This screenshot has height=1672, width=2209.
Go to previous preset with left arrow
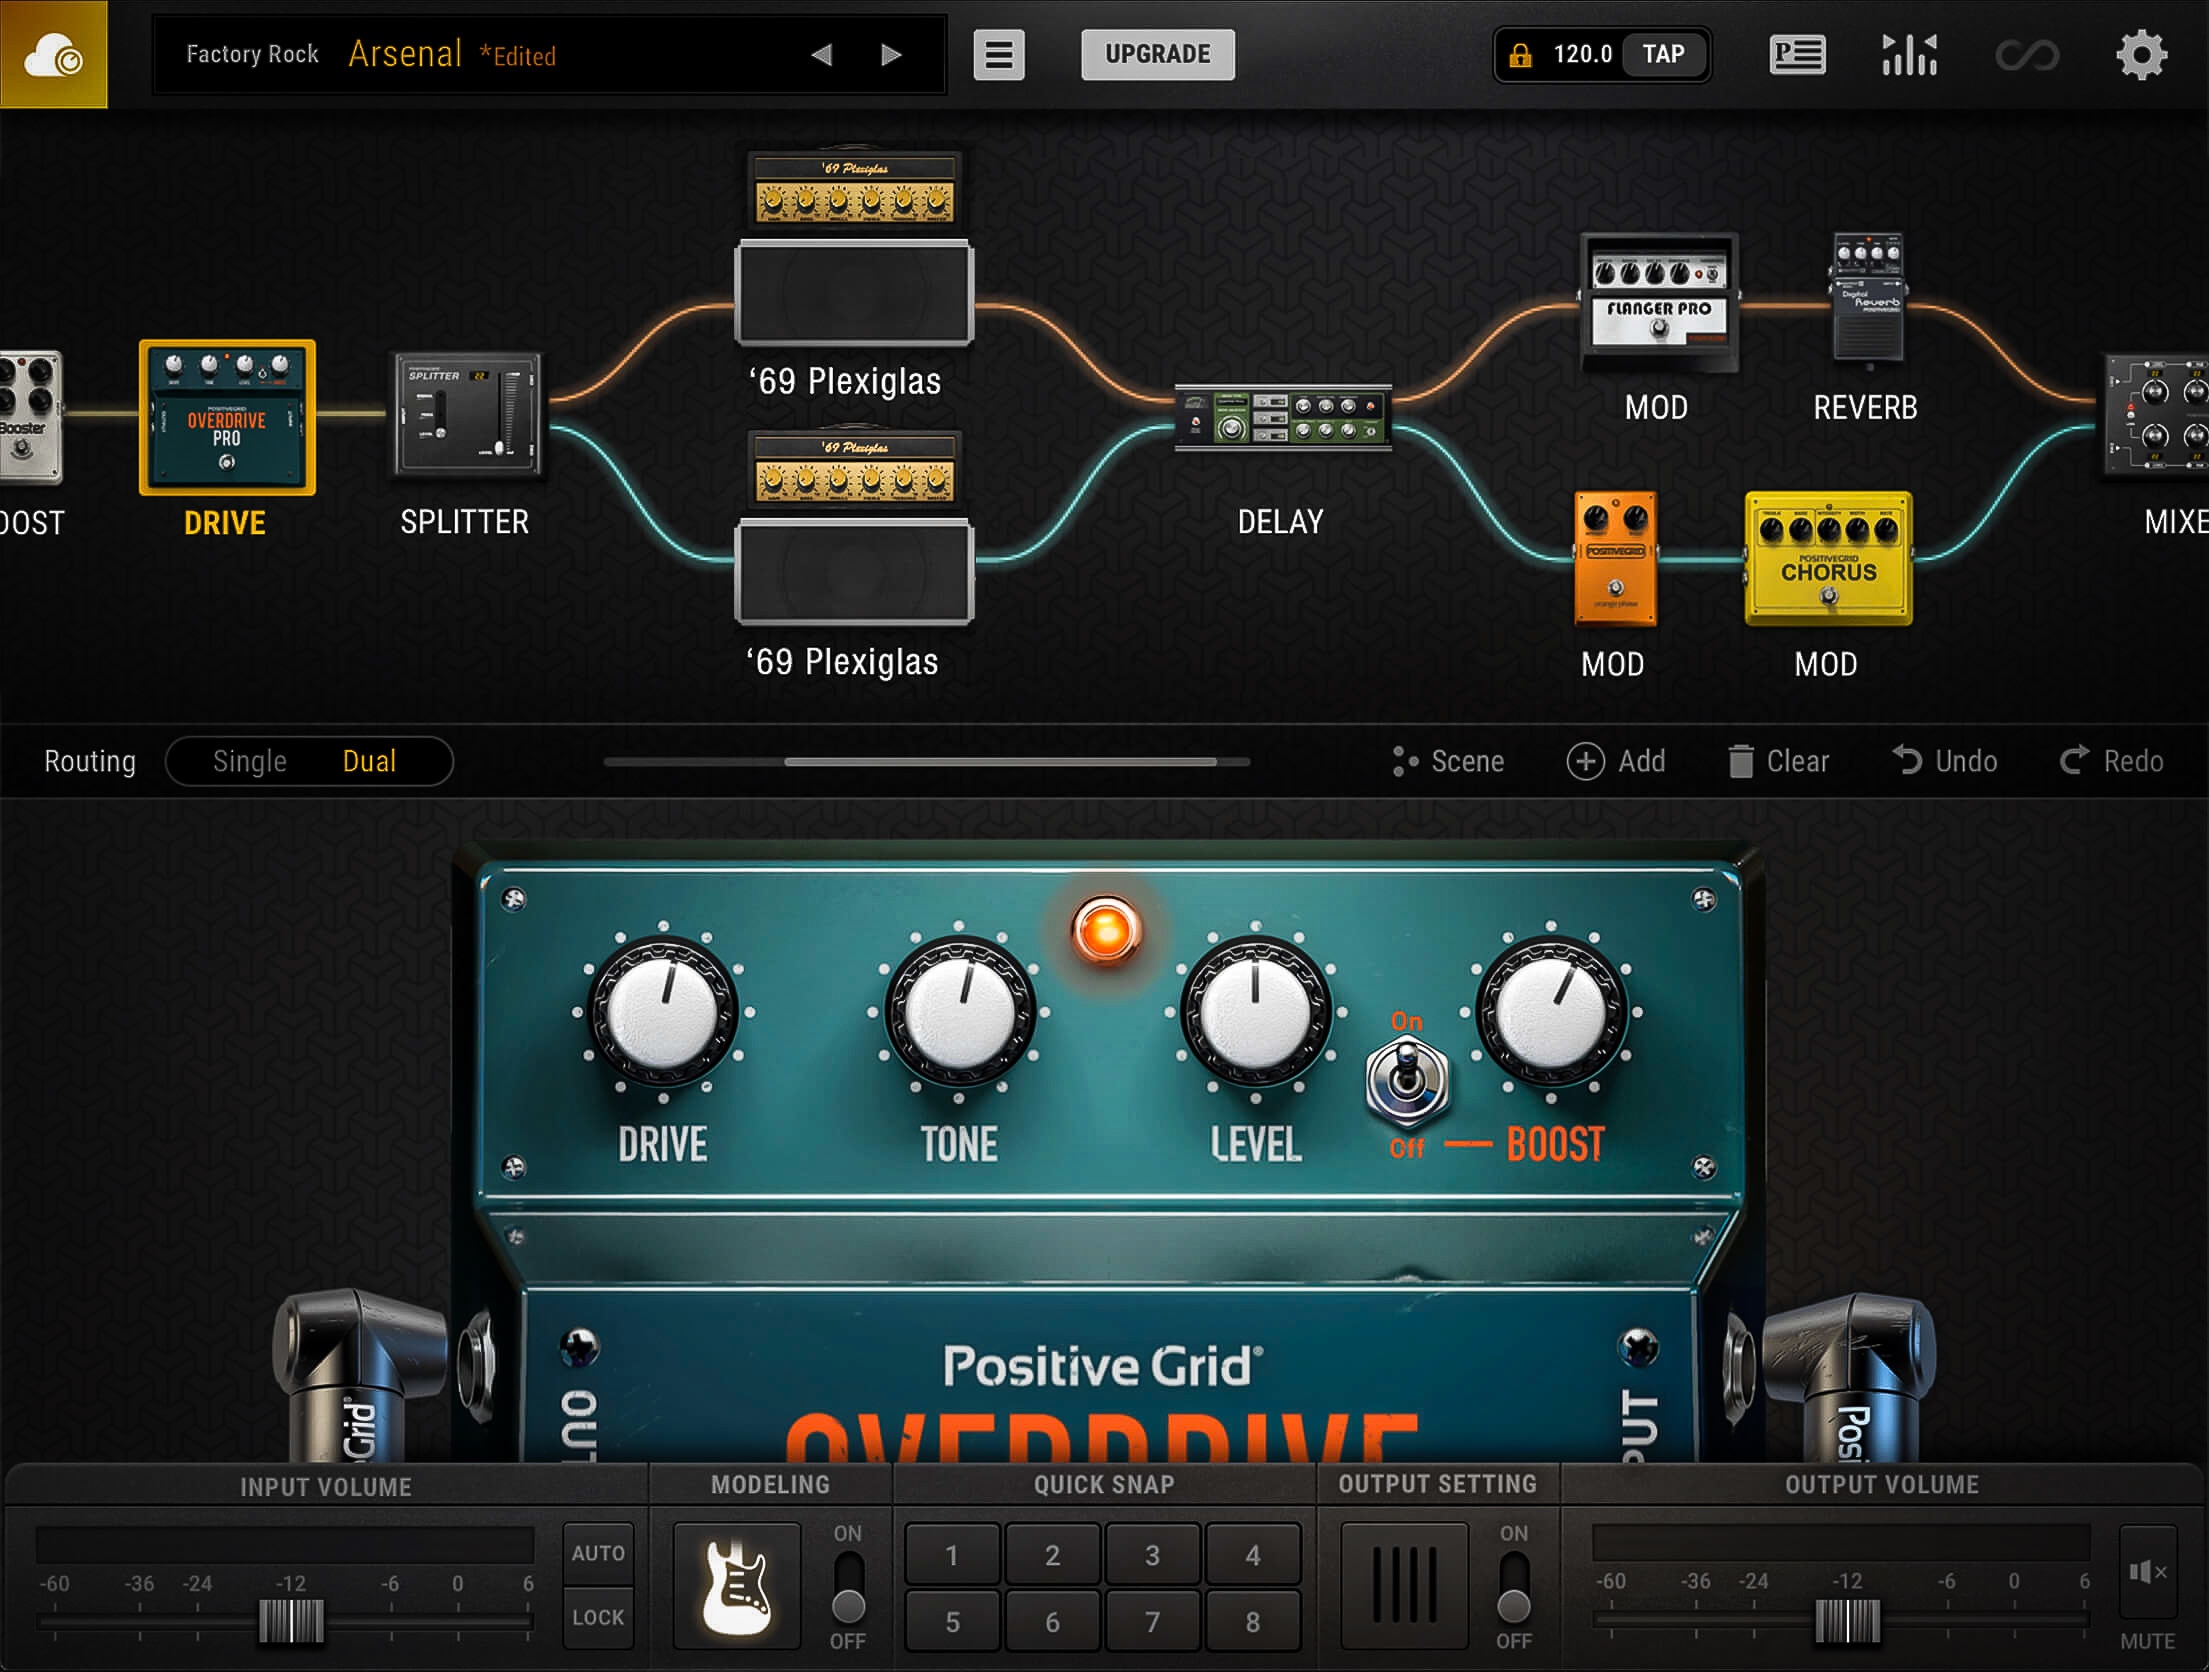(821, 55)
